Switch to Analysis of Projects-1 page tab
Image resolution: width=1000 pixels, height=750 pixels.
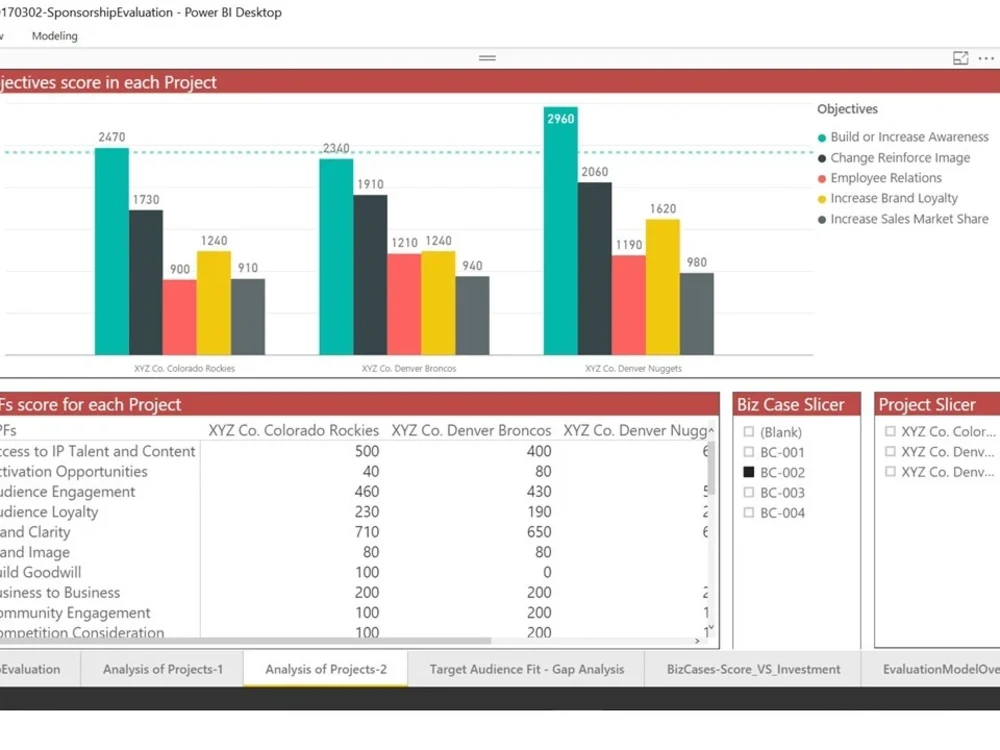click(x=163, y=669)
